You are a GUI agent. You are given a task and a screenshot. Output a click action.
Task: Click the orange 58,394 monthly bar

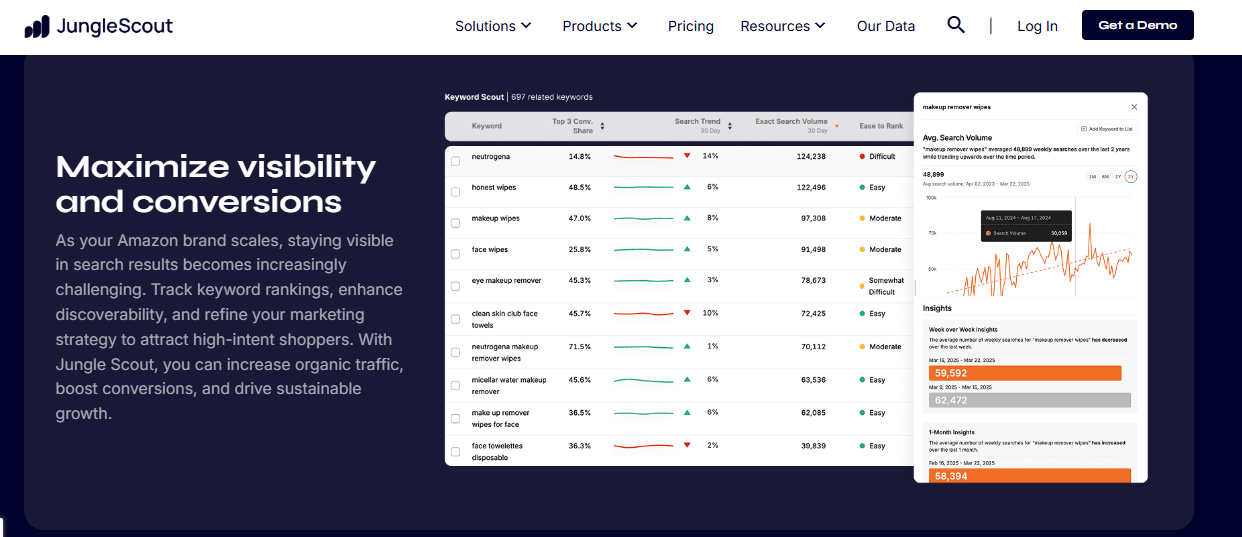point(1030,476)
